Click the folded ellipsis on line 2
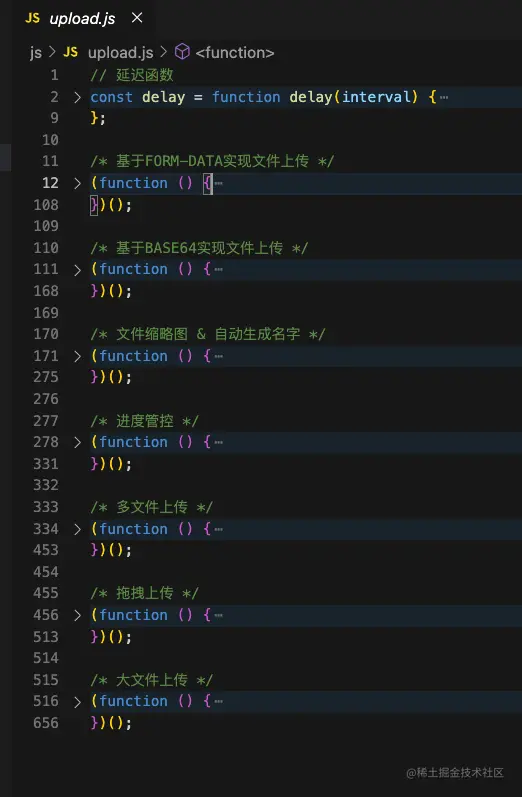Viewport: 522px width, 797px height. (444, 97)
